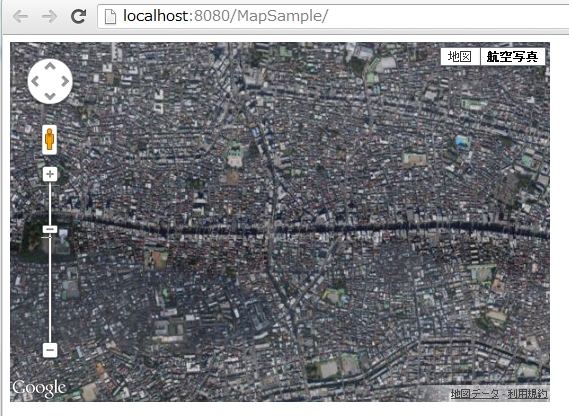Select the orange Street View pegman
Screen dimensions: 569x416
[50, 140]
